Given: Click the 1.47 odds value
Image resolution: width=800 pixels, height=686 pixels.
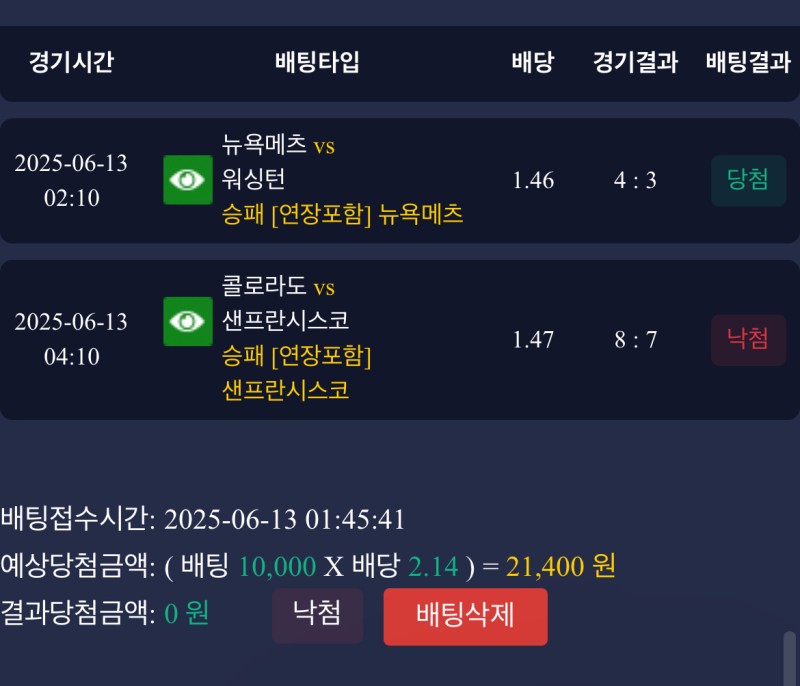Looking at the screenshot, I should 533,340.
